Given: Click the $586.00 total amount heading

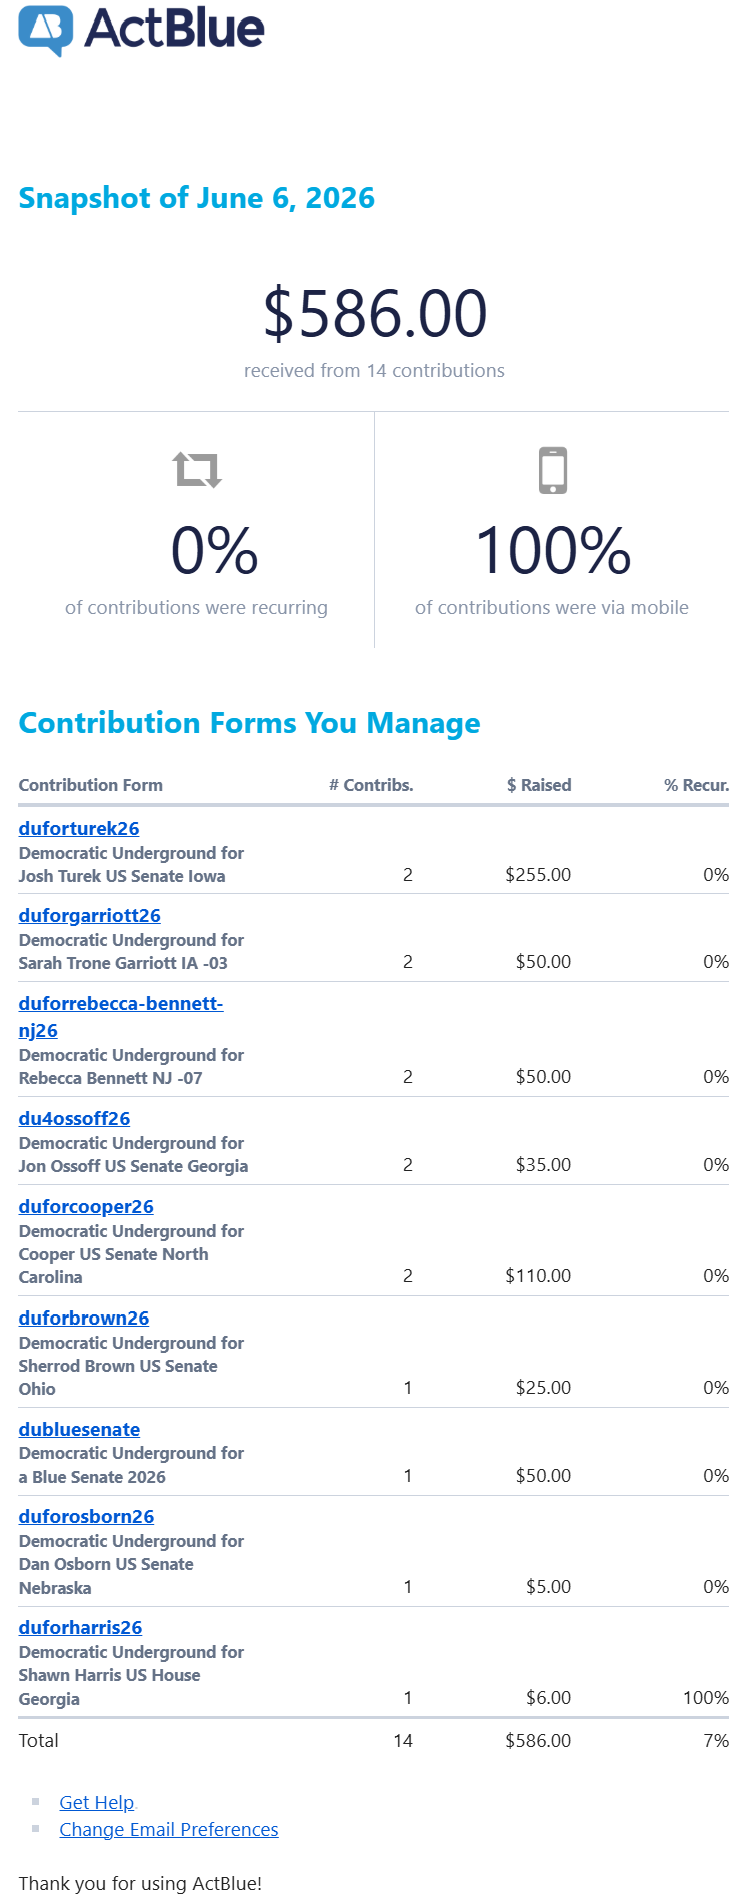Looking at the screenshot, I should tap(375, 312).
